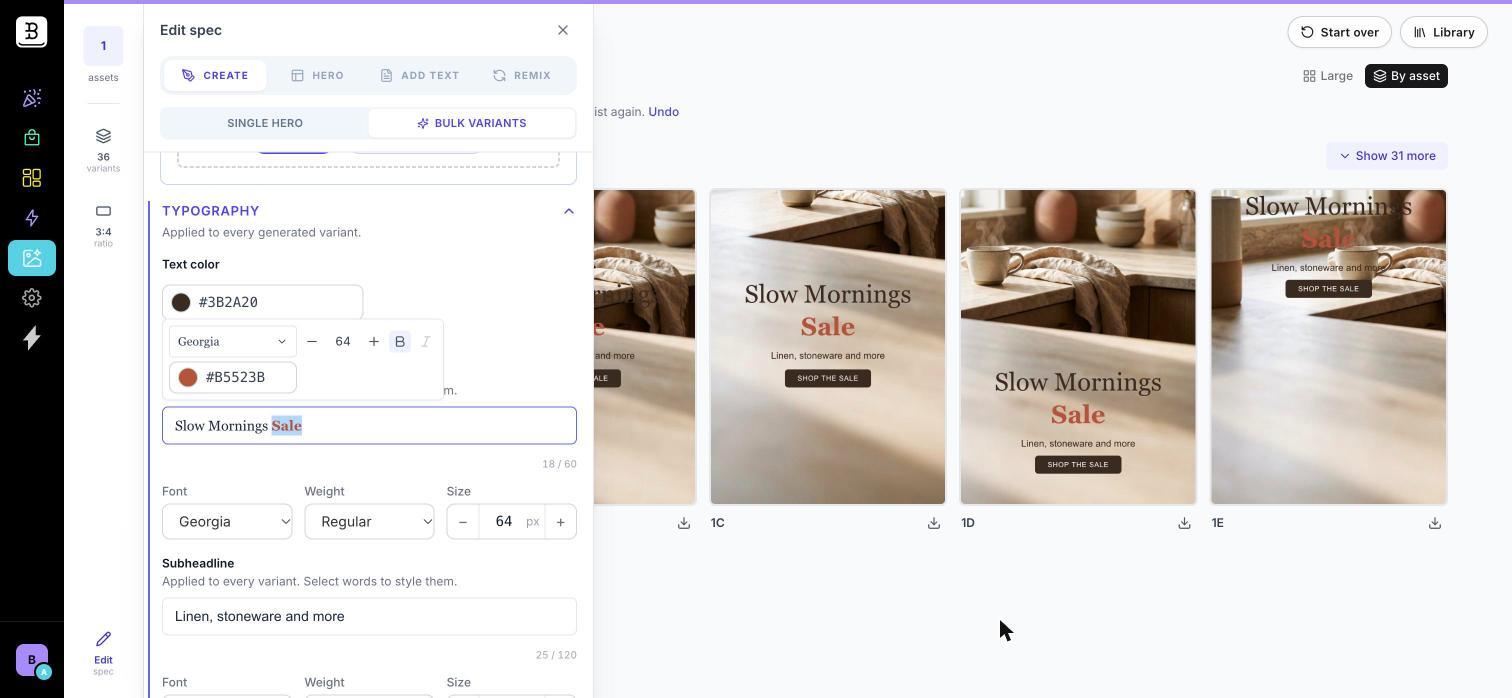Decrease headline Size with minus button

(x=463, y=522)
